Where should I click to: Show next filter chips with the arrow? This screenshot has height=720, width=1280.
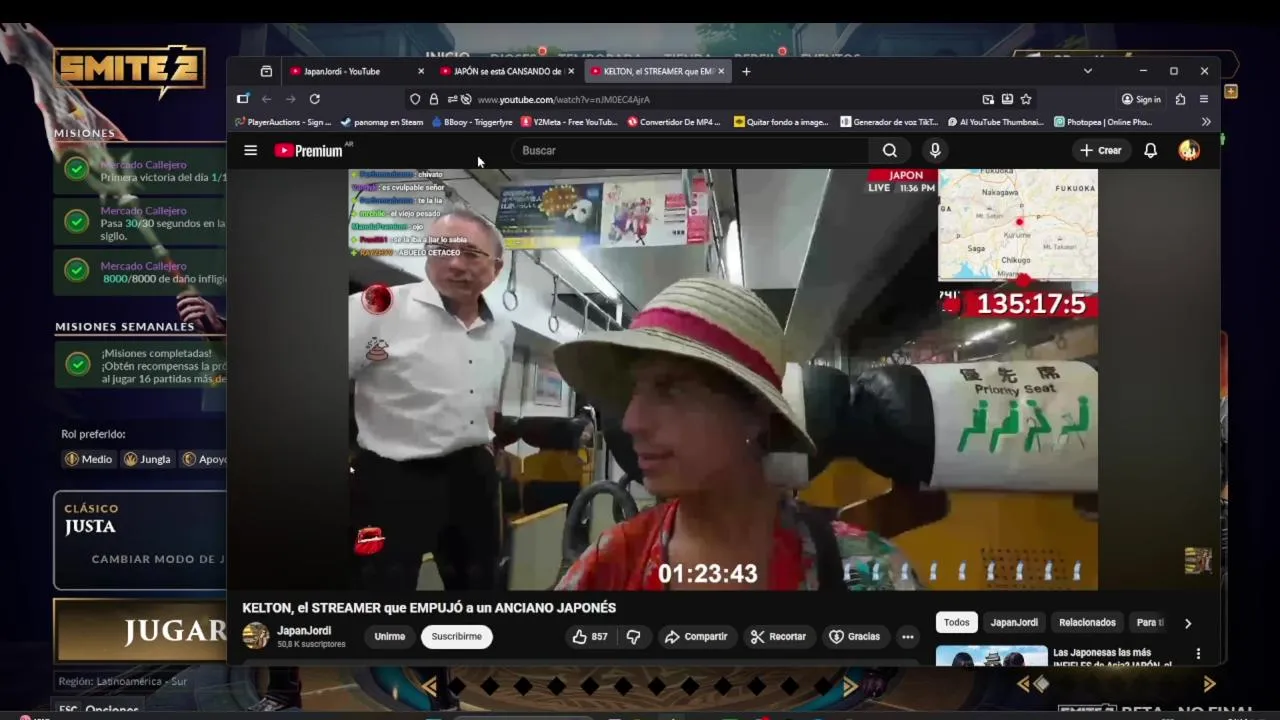[x=1188, y=623]
